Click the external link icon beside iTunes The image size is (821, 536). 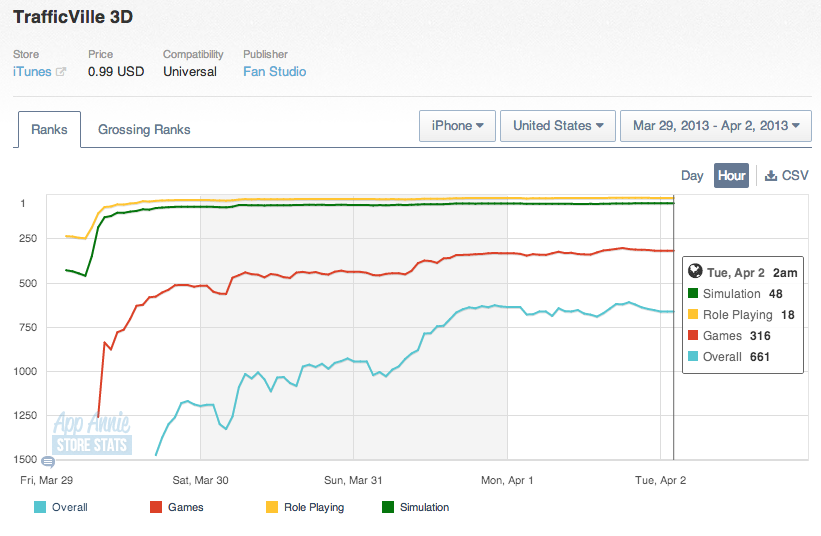(61, 72)
